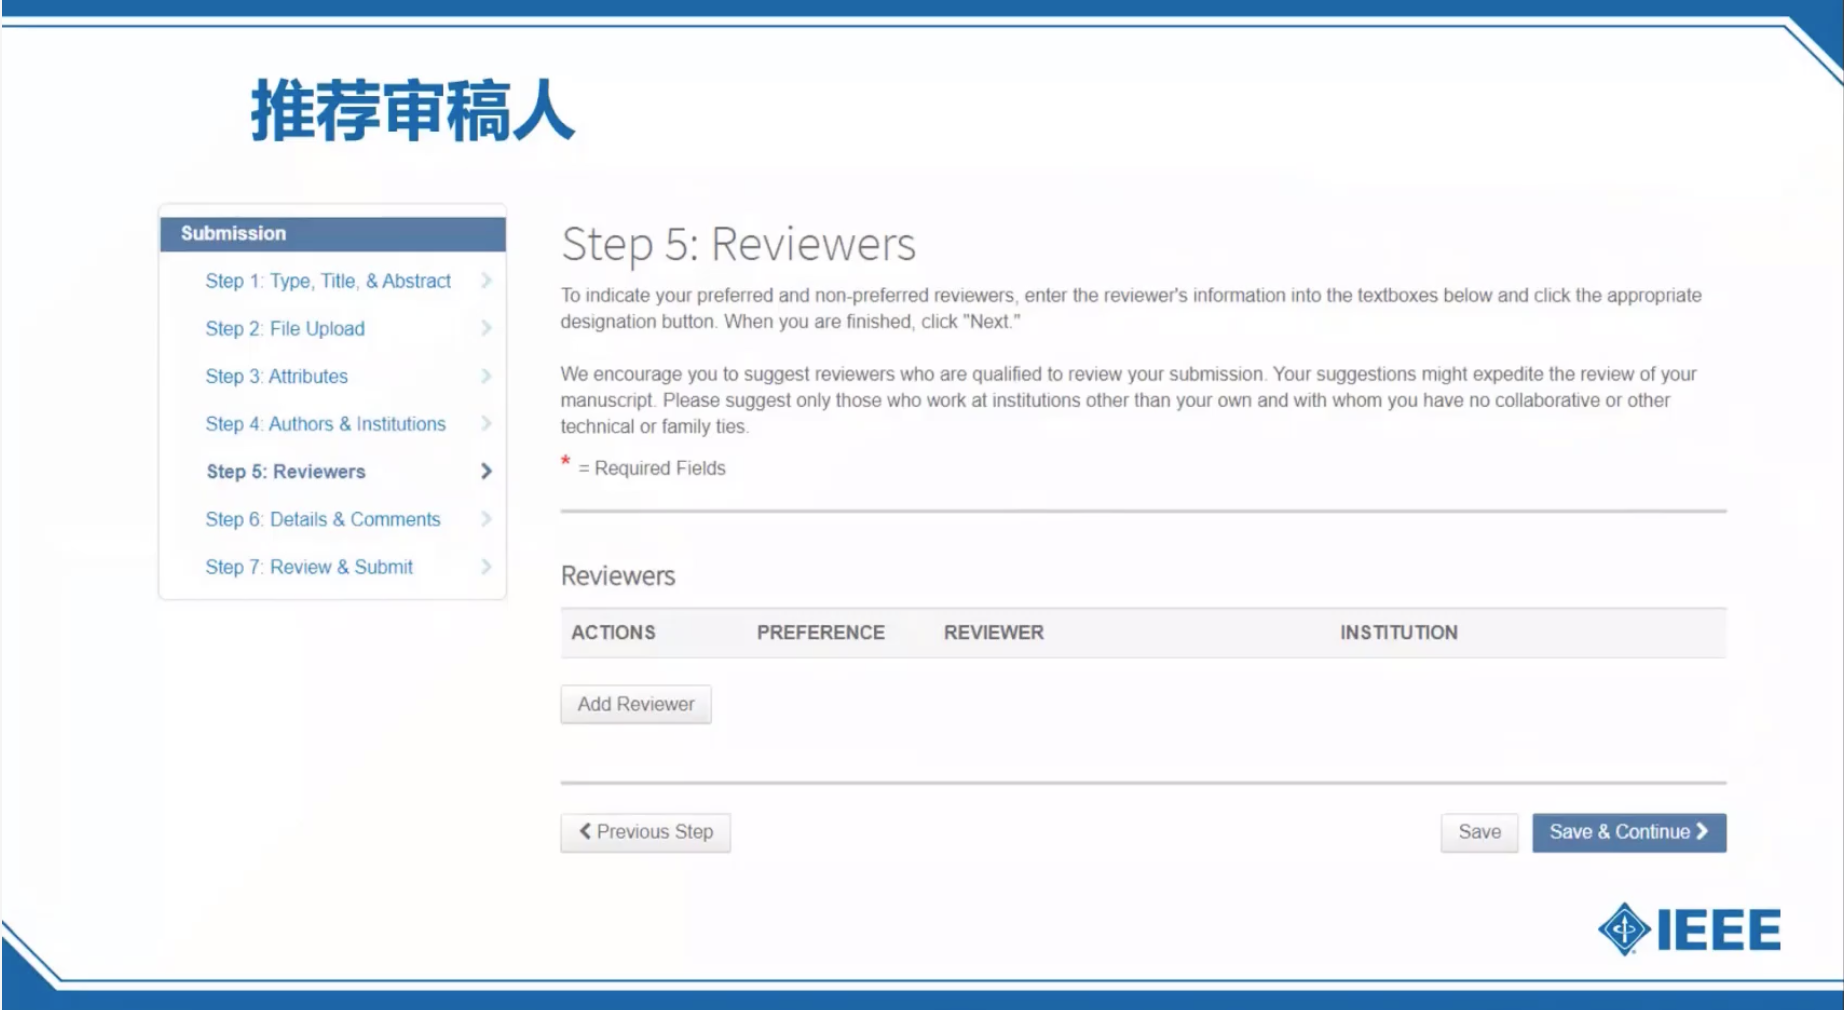The image size is (1844, 1010).
Task: Go to Step 4: Authors & Institutions
Action: click(326, 424)
